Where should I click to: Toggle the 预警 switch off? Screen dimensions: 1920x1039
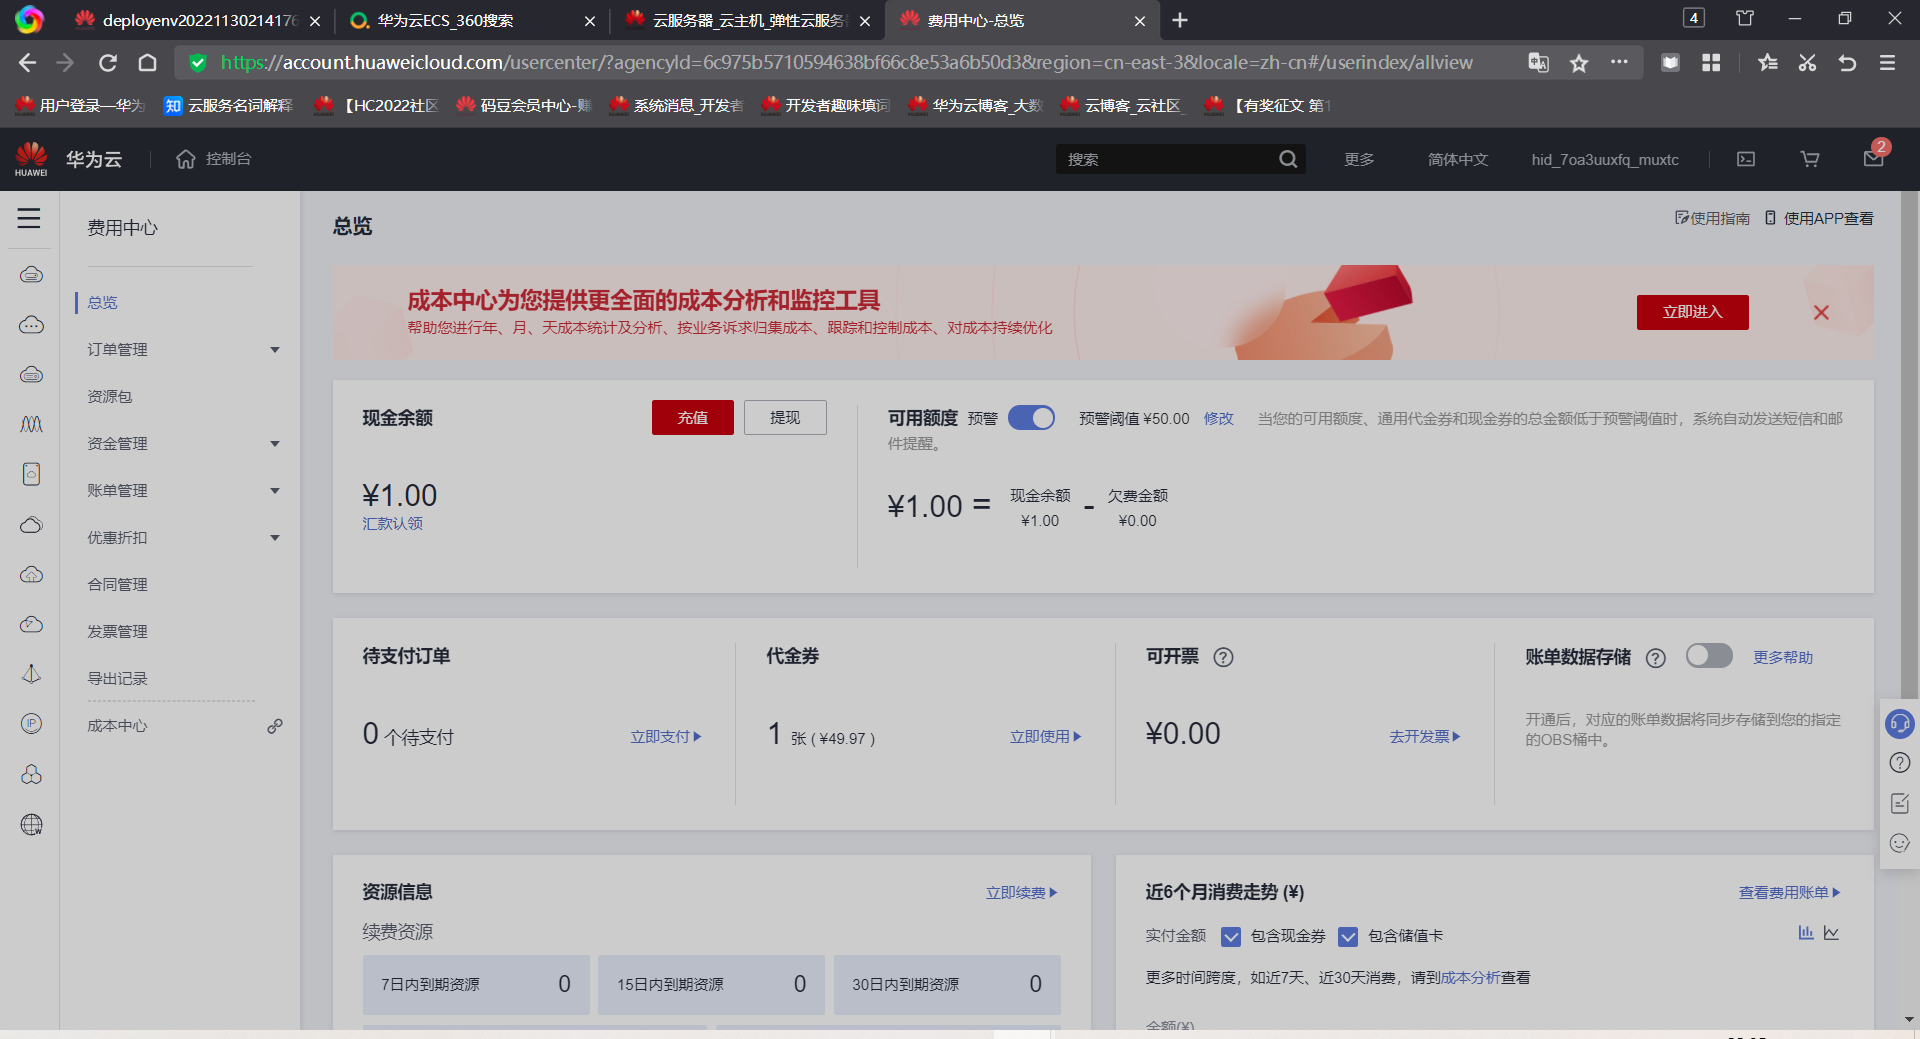tap(1031, 418)
